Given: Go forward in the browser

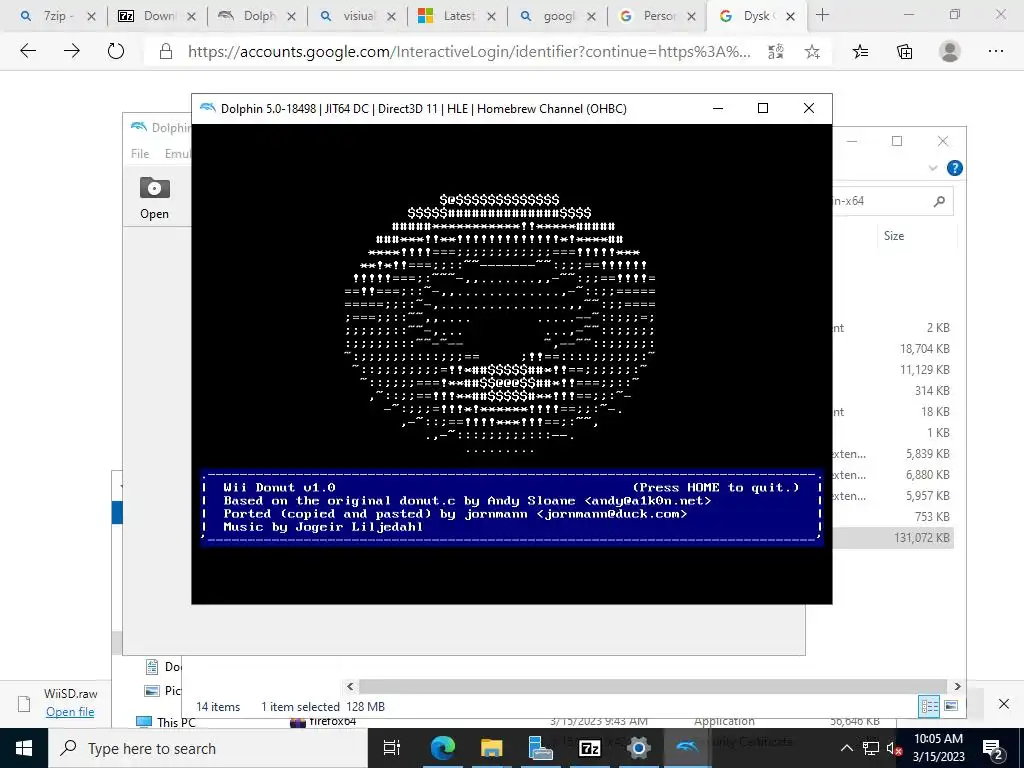Looking at the screenshot, I should 72,51.
